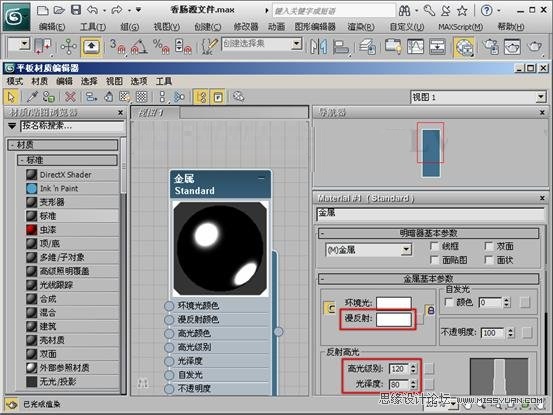Click the render setup teapot icon

pyautogui.click(x=490, y=47)
